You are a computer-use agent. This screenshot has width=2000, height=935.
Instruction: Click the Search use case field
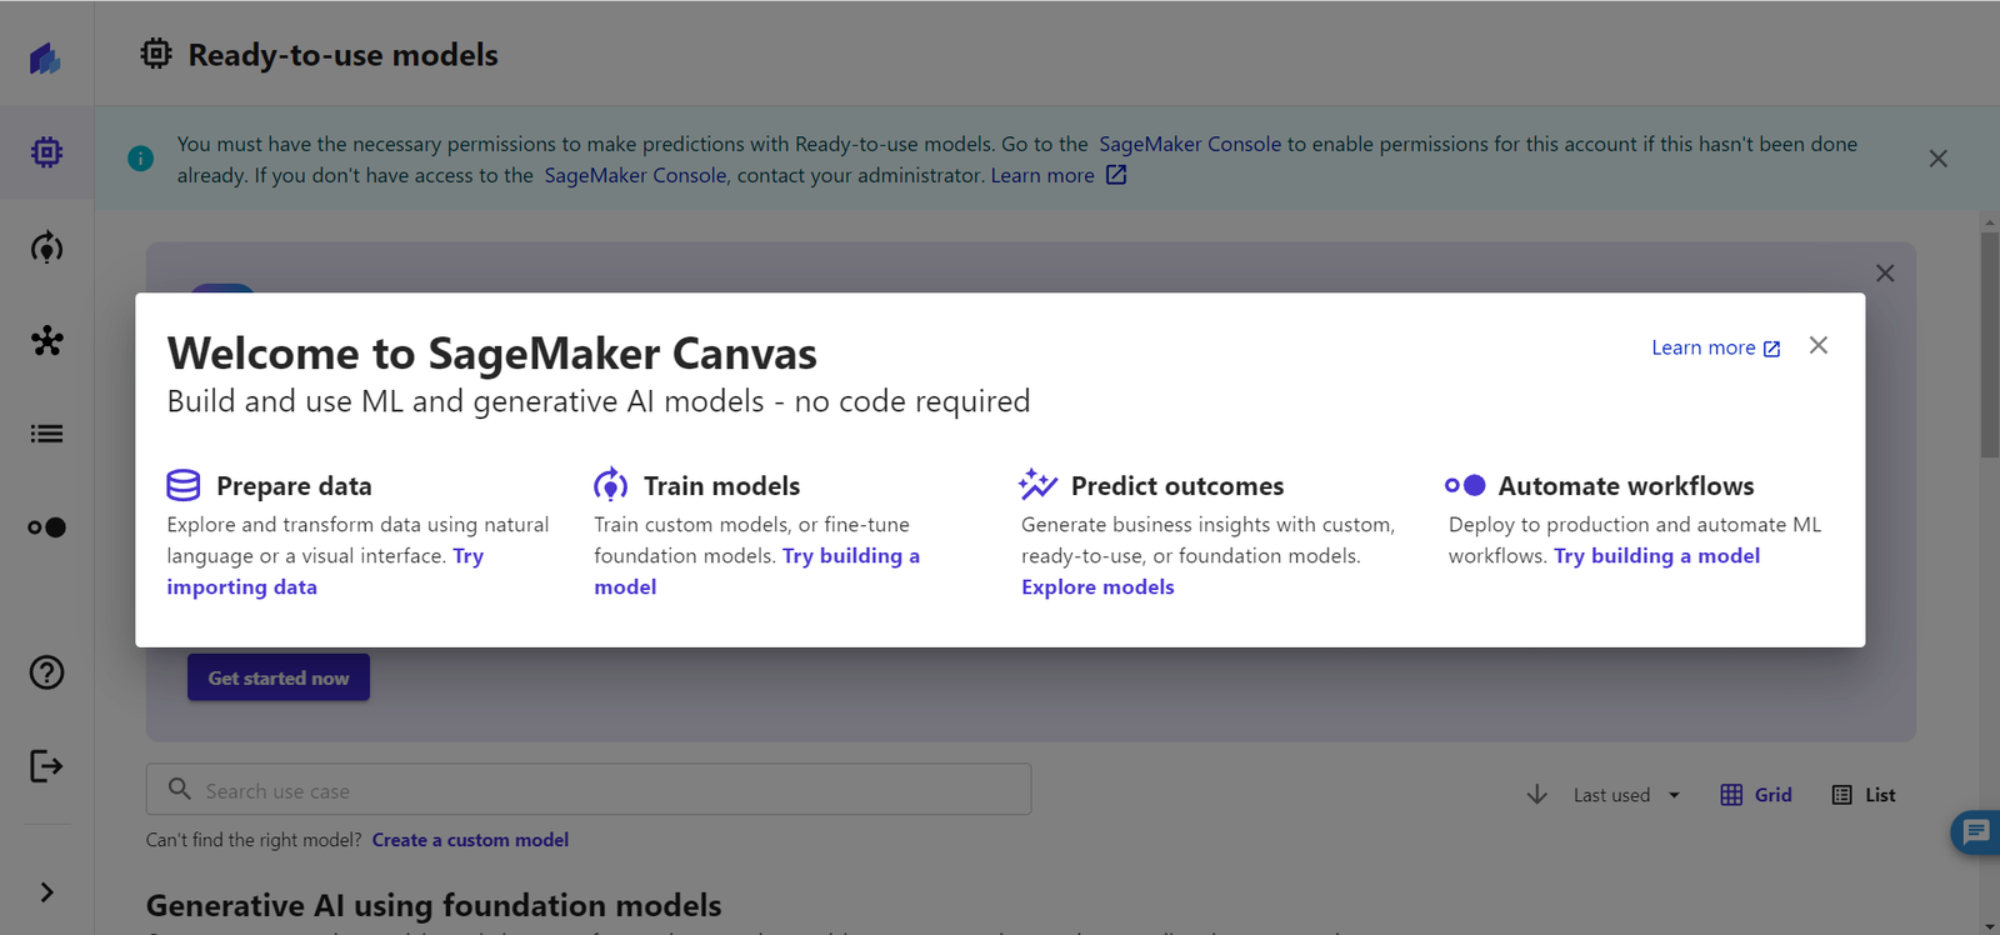point(589,789)
